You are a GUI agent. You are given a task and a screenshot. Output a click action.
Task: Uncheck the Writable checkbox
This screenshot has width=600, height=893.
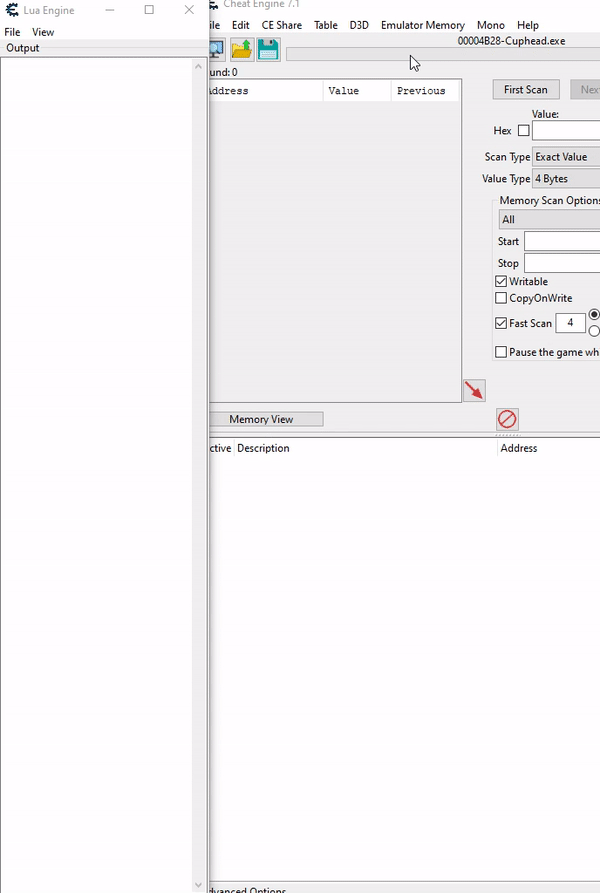click(501, 281)
